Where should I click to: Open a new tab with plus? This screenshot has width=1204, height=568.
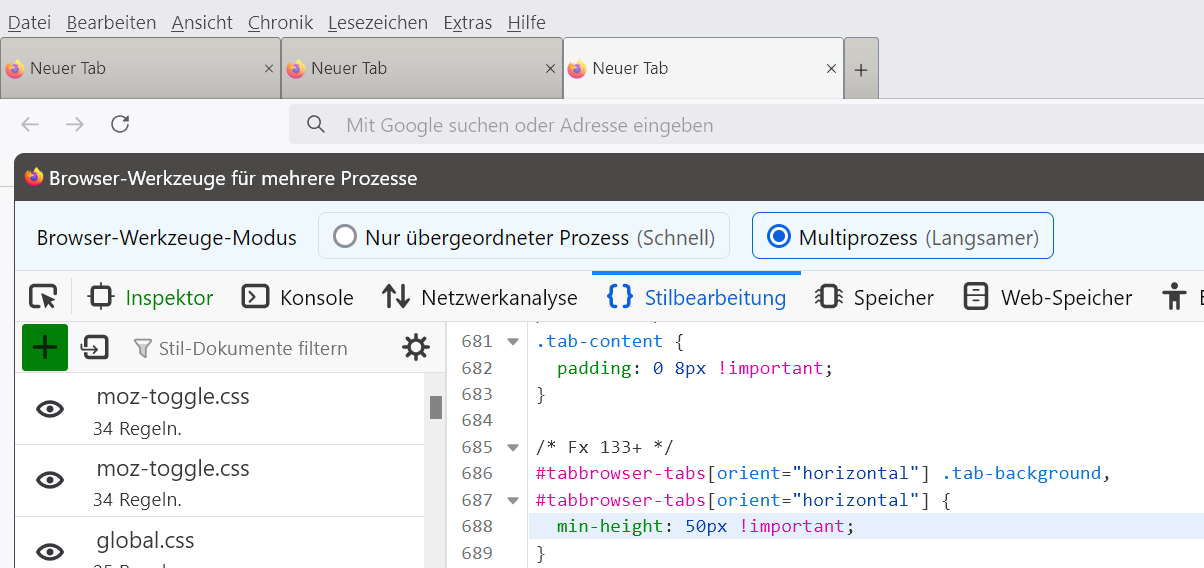click(860, 69)
